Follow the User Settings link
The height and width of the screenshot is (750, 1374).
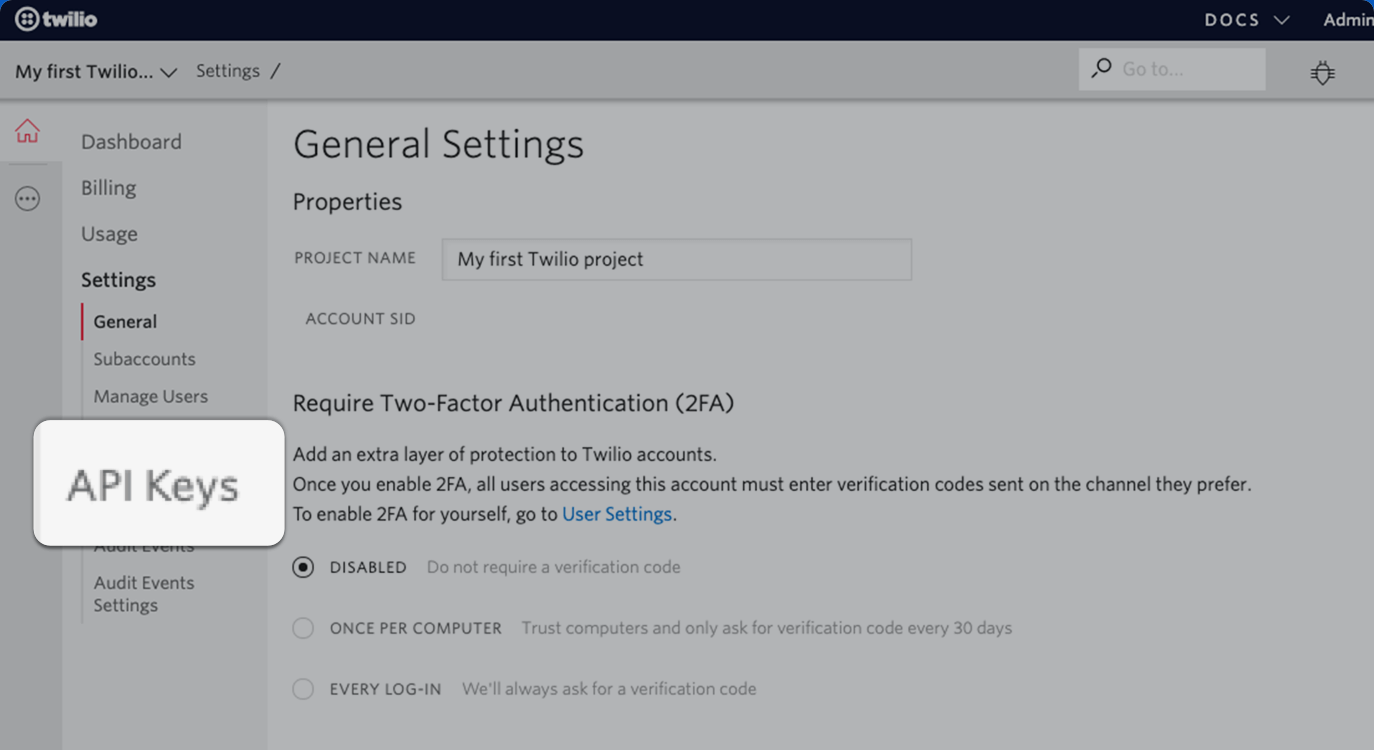(617, 514)
